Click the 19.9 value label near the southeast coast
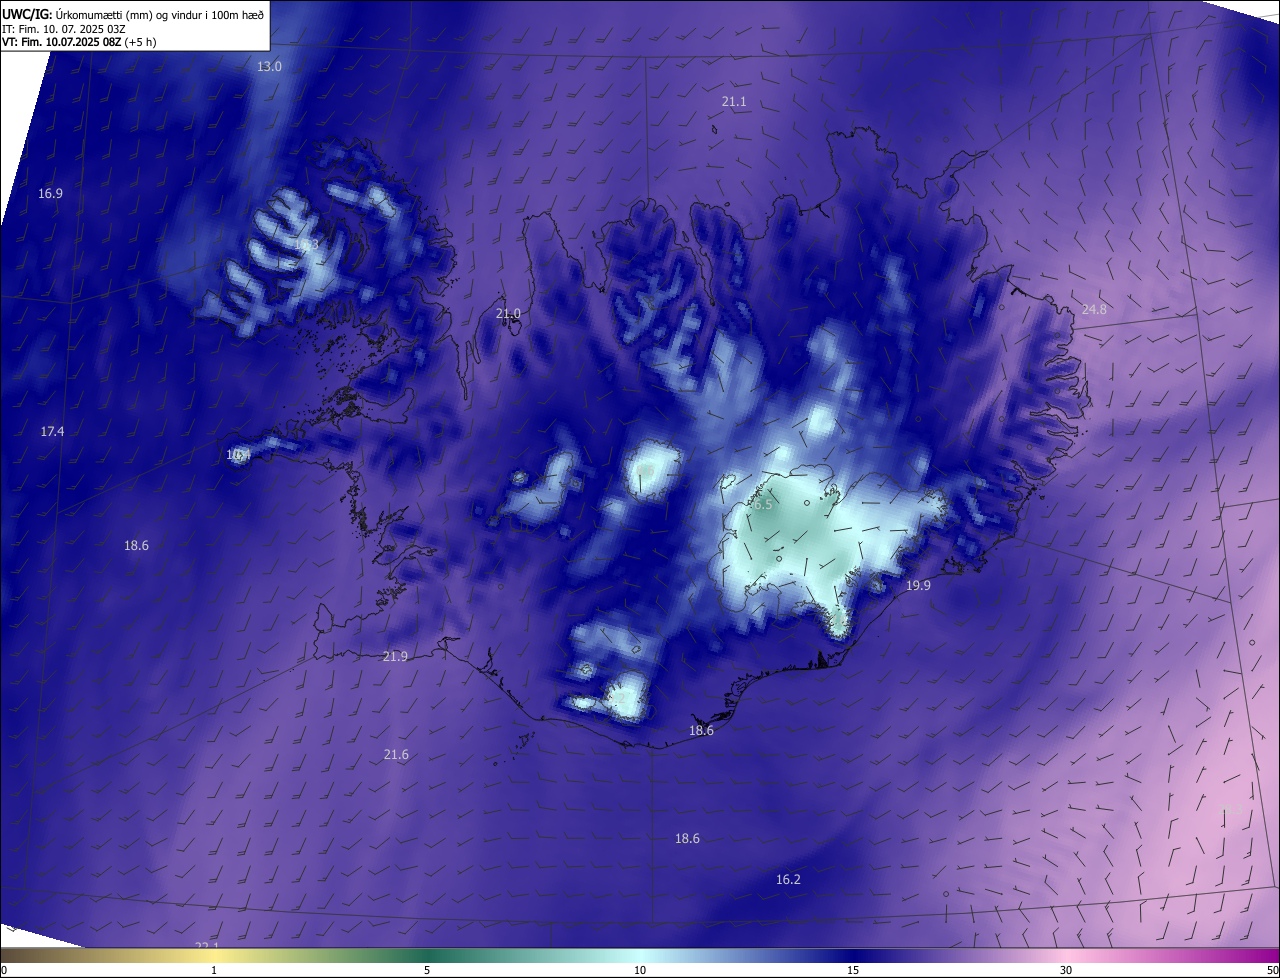Screen dimensions: 1280x978 pyautogui.click(x=918, y=586)
